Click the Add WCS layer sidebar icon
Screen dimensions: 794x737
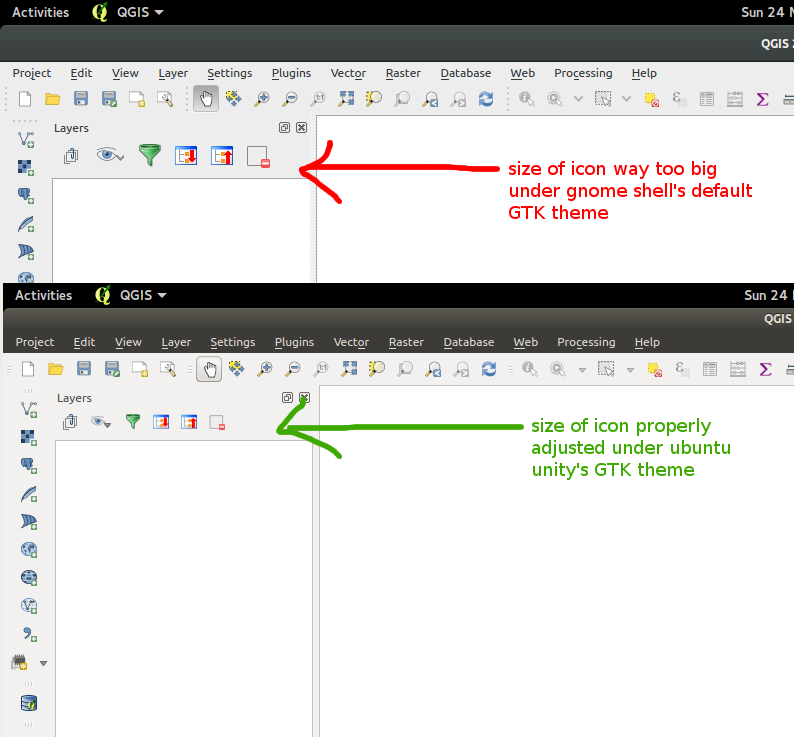[29, 577]
